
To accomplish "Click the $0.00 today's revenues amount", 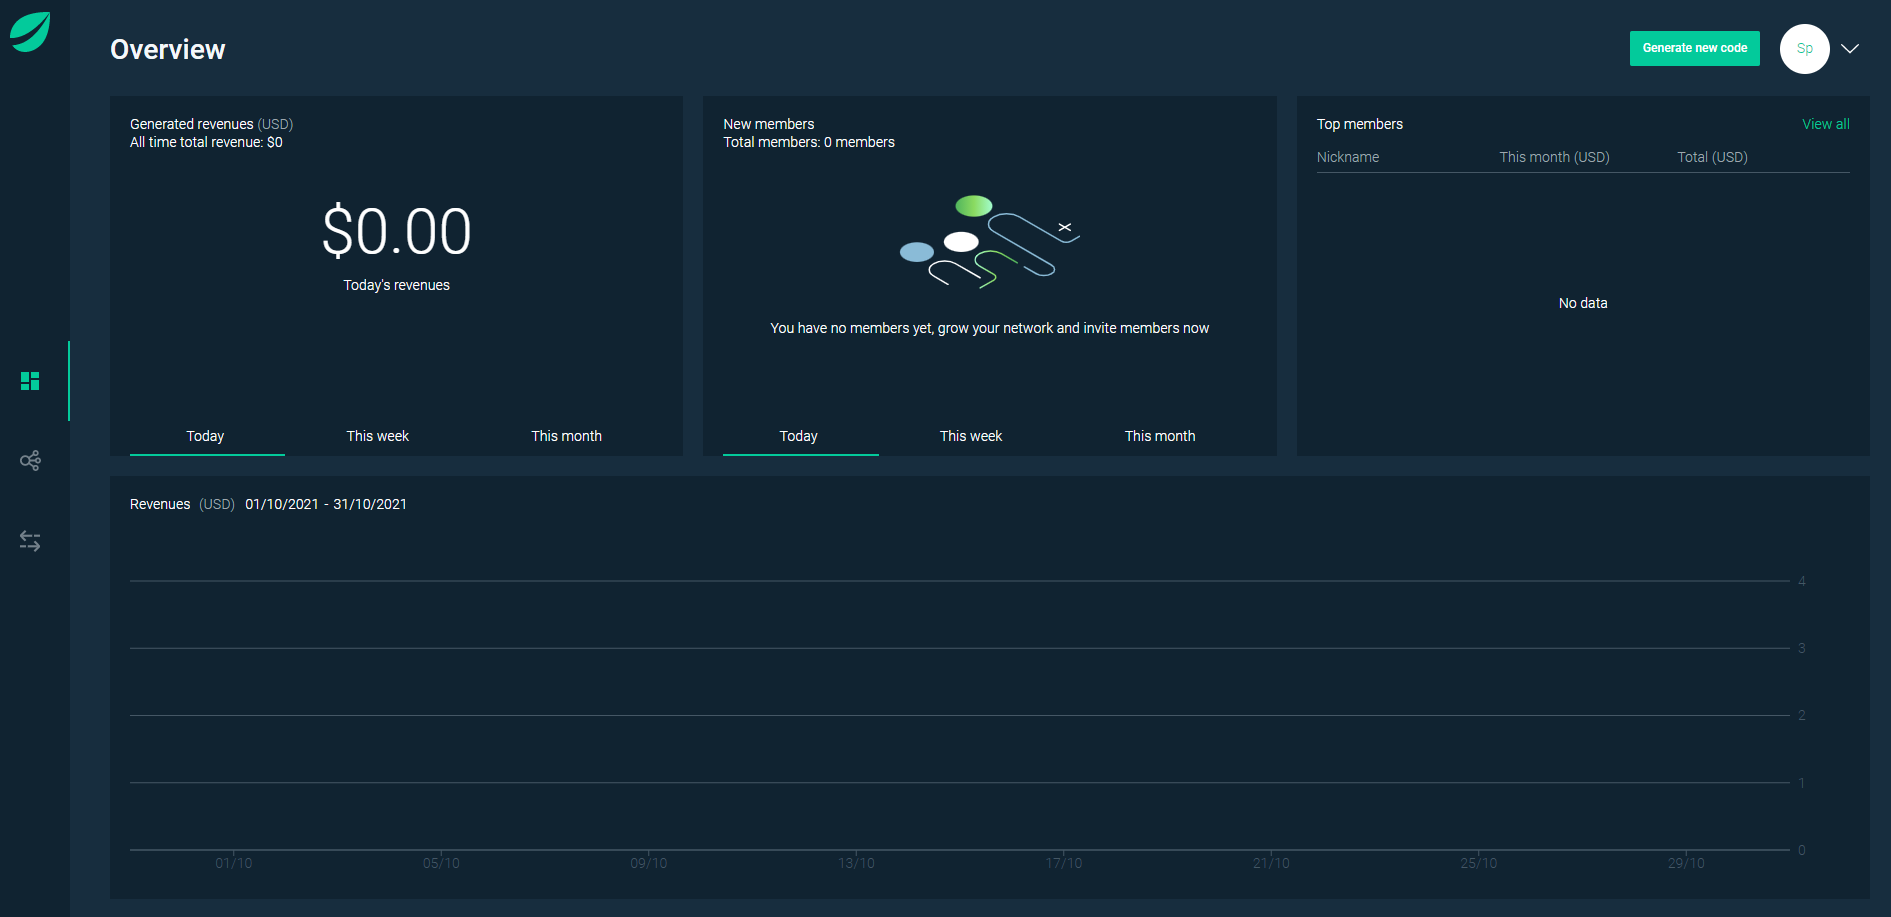I will pos(396,232).
